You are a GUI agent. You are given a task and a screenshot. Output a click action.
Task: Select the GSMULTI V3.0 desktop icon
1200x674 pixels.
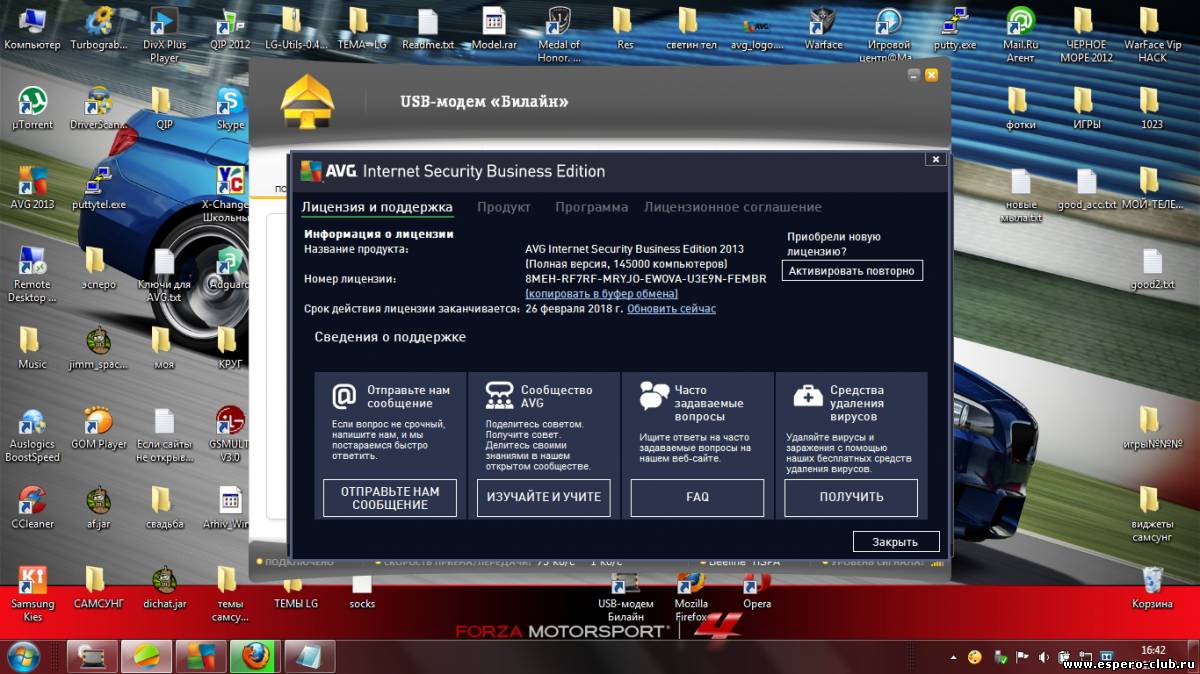[230, 435]
